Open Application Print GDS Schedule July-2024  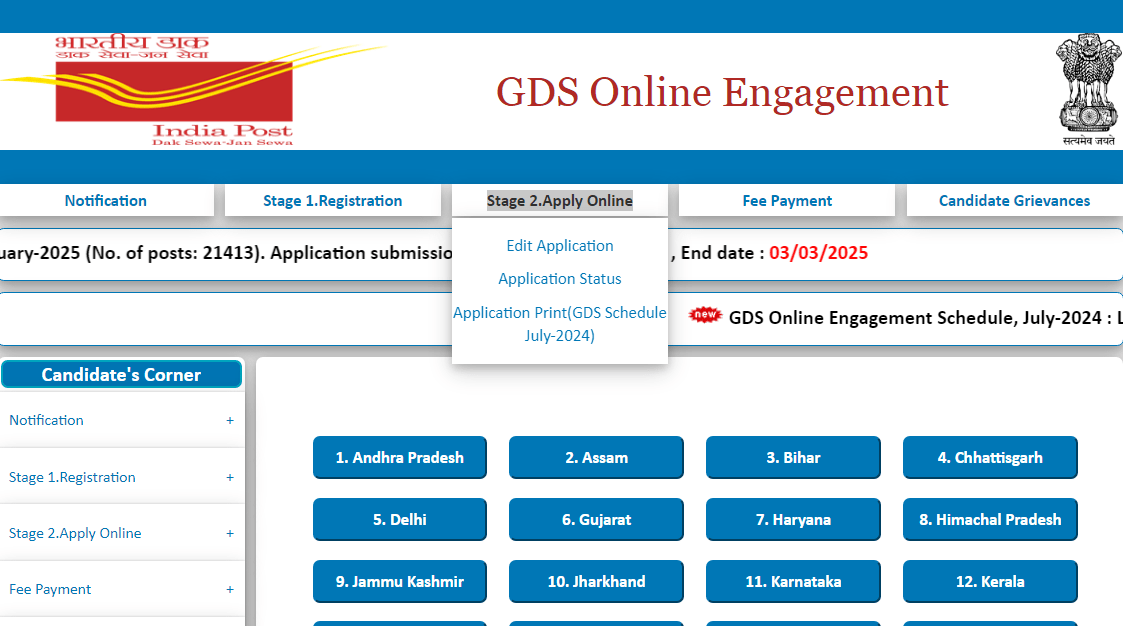[x=560, y=324]
